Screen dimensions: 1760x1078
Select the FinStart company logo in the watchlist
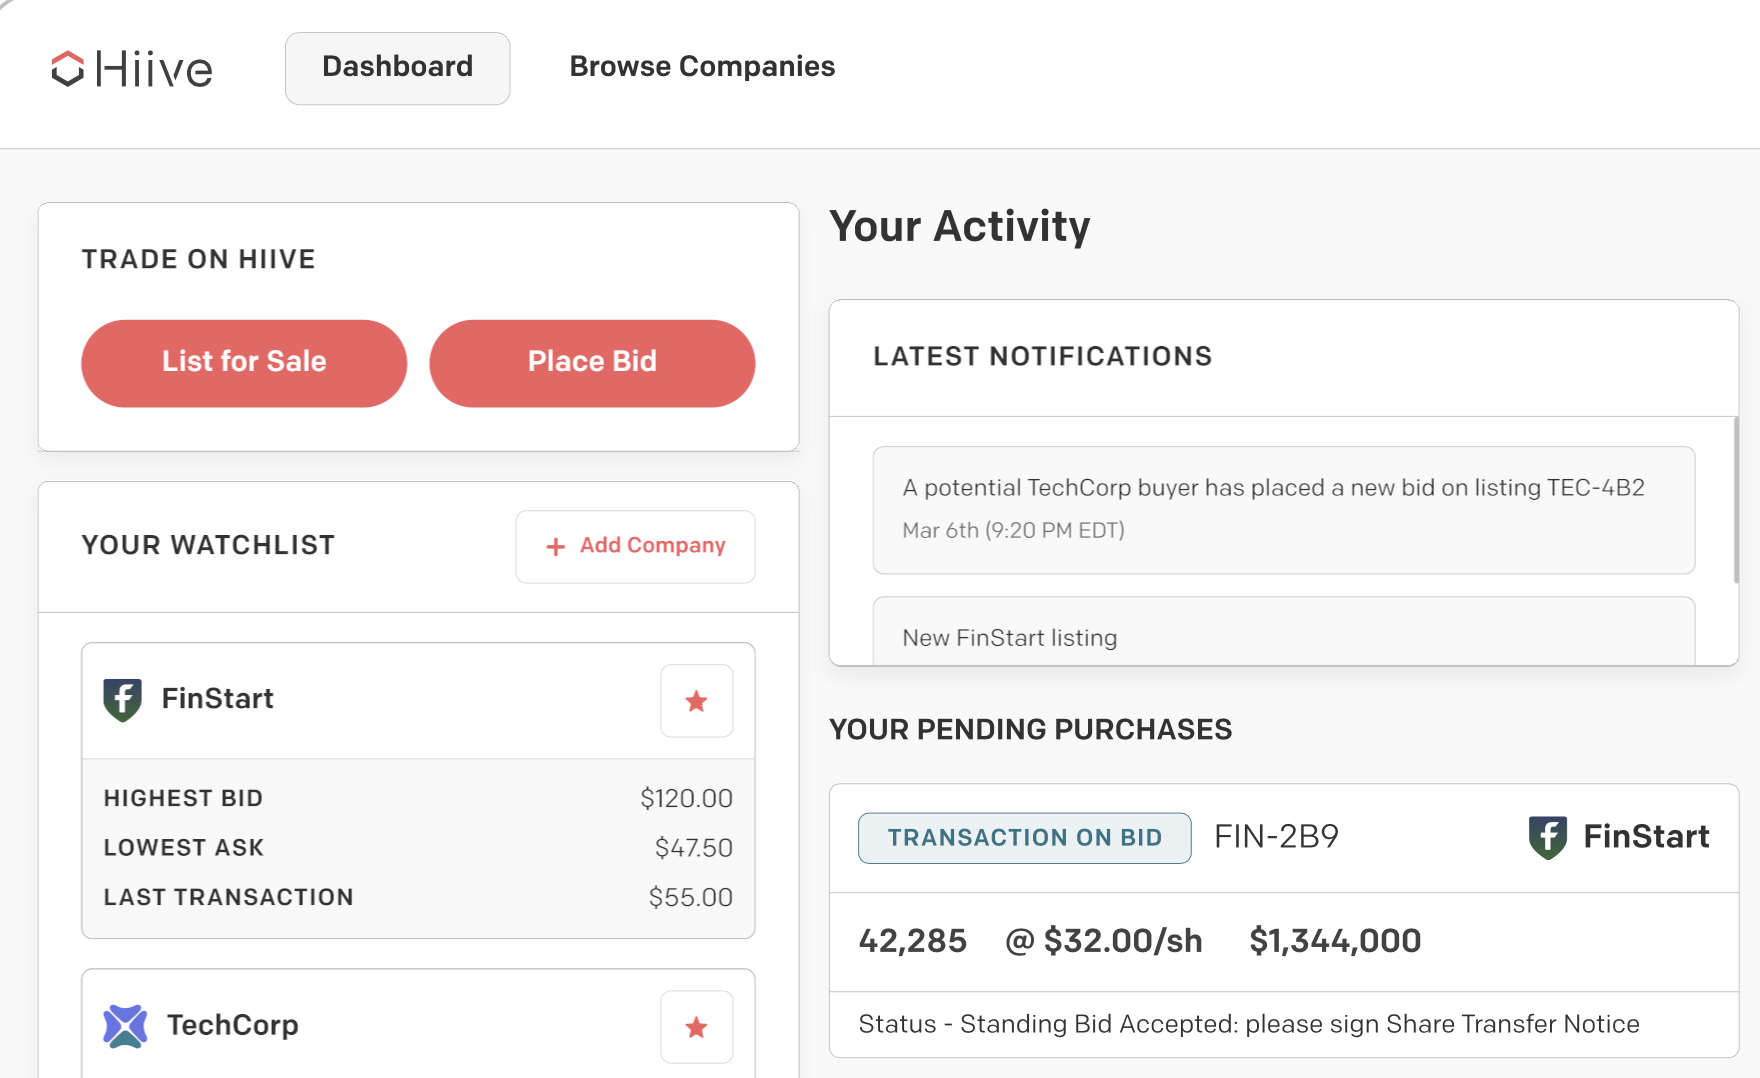click(122, 700)
